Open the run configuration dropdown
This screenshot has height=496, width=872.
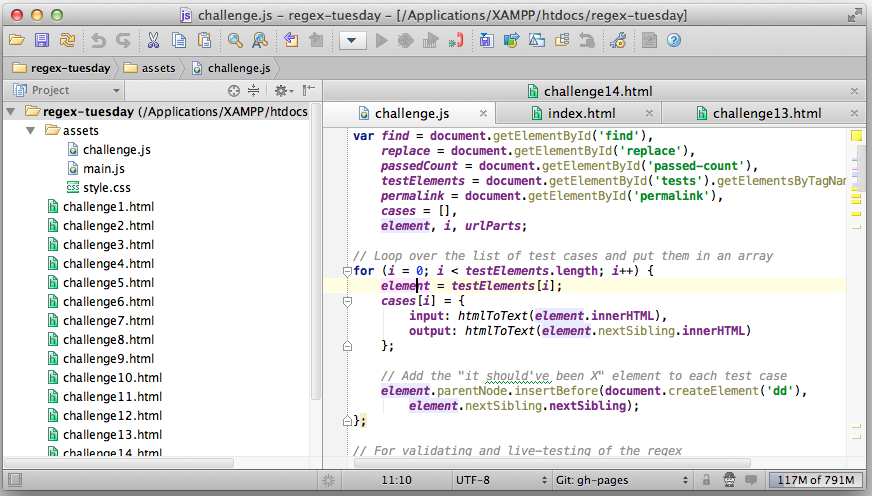pos(352,41)
